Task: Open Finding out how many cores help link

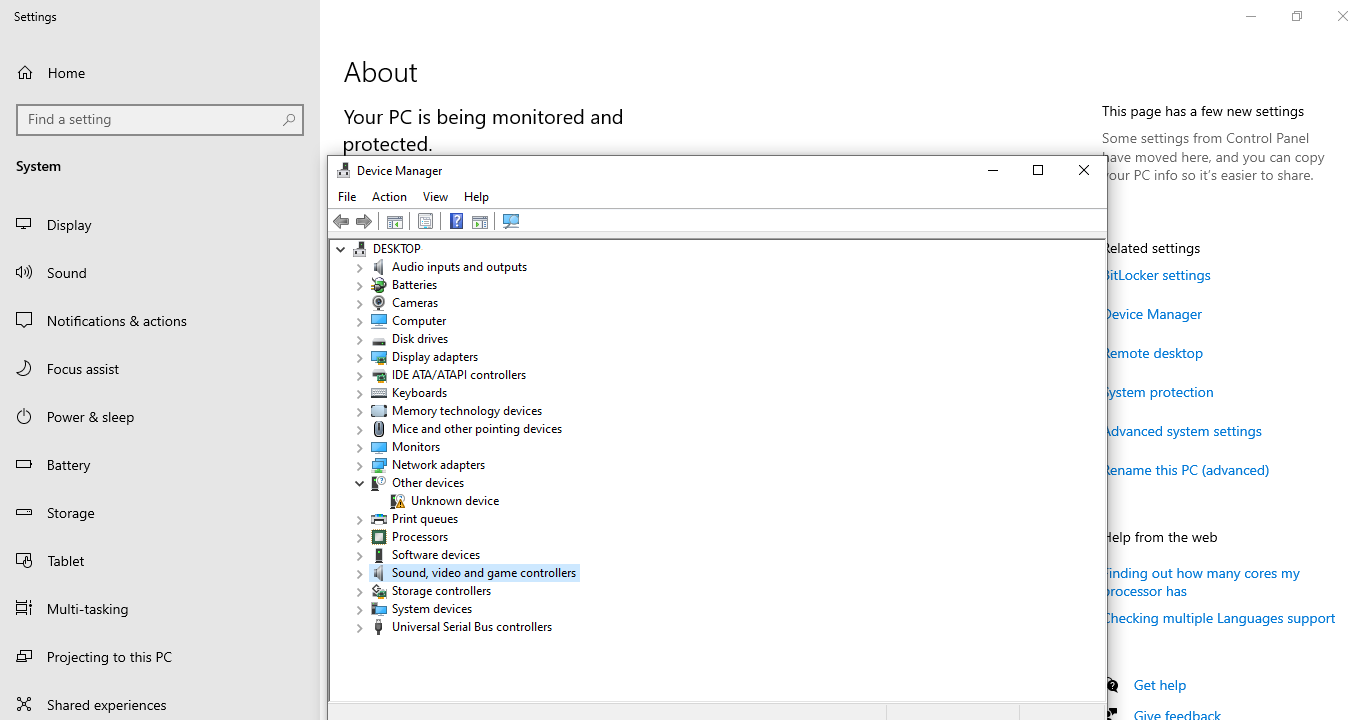Action: point(1203,582)
